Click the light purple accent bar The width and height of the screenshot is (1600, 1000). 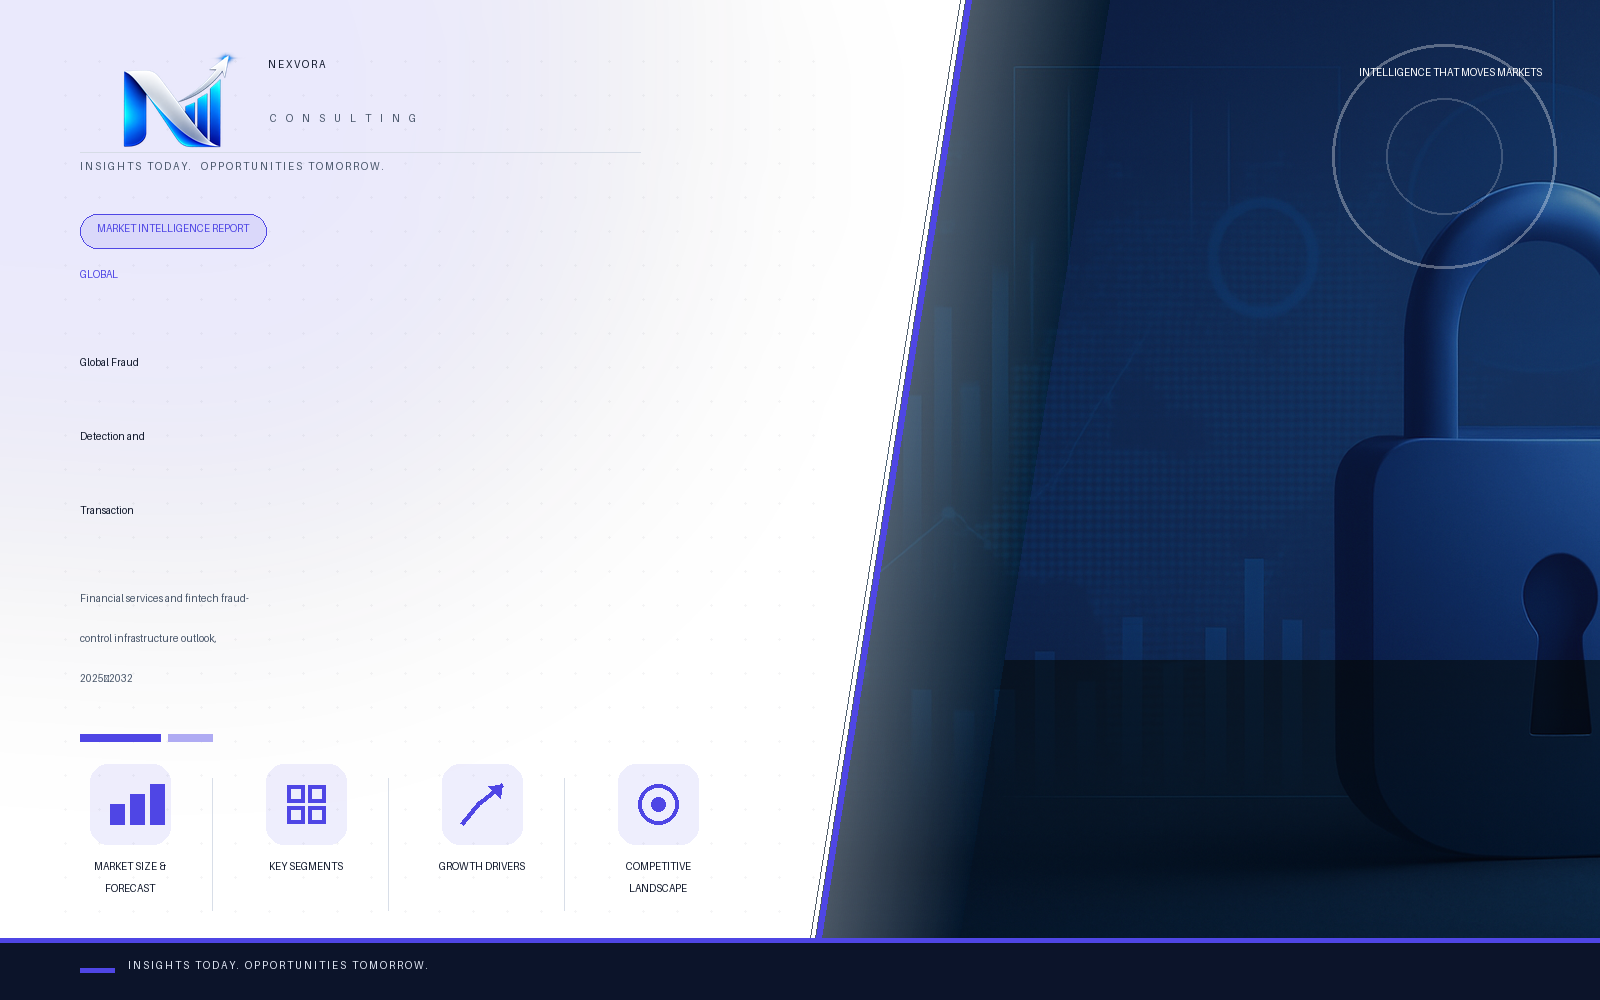(x=190, y=738)
